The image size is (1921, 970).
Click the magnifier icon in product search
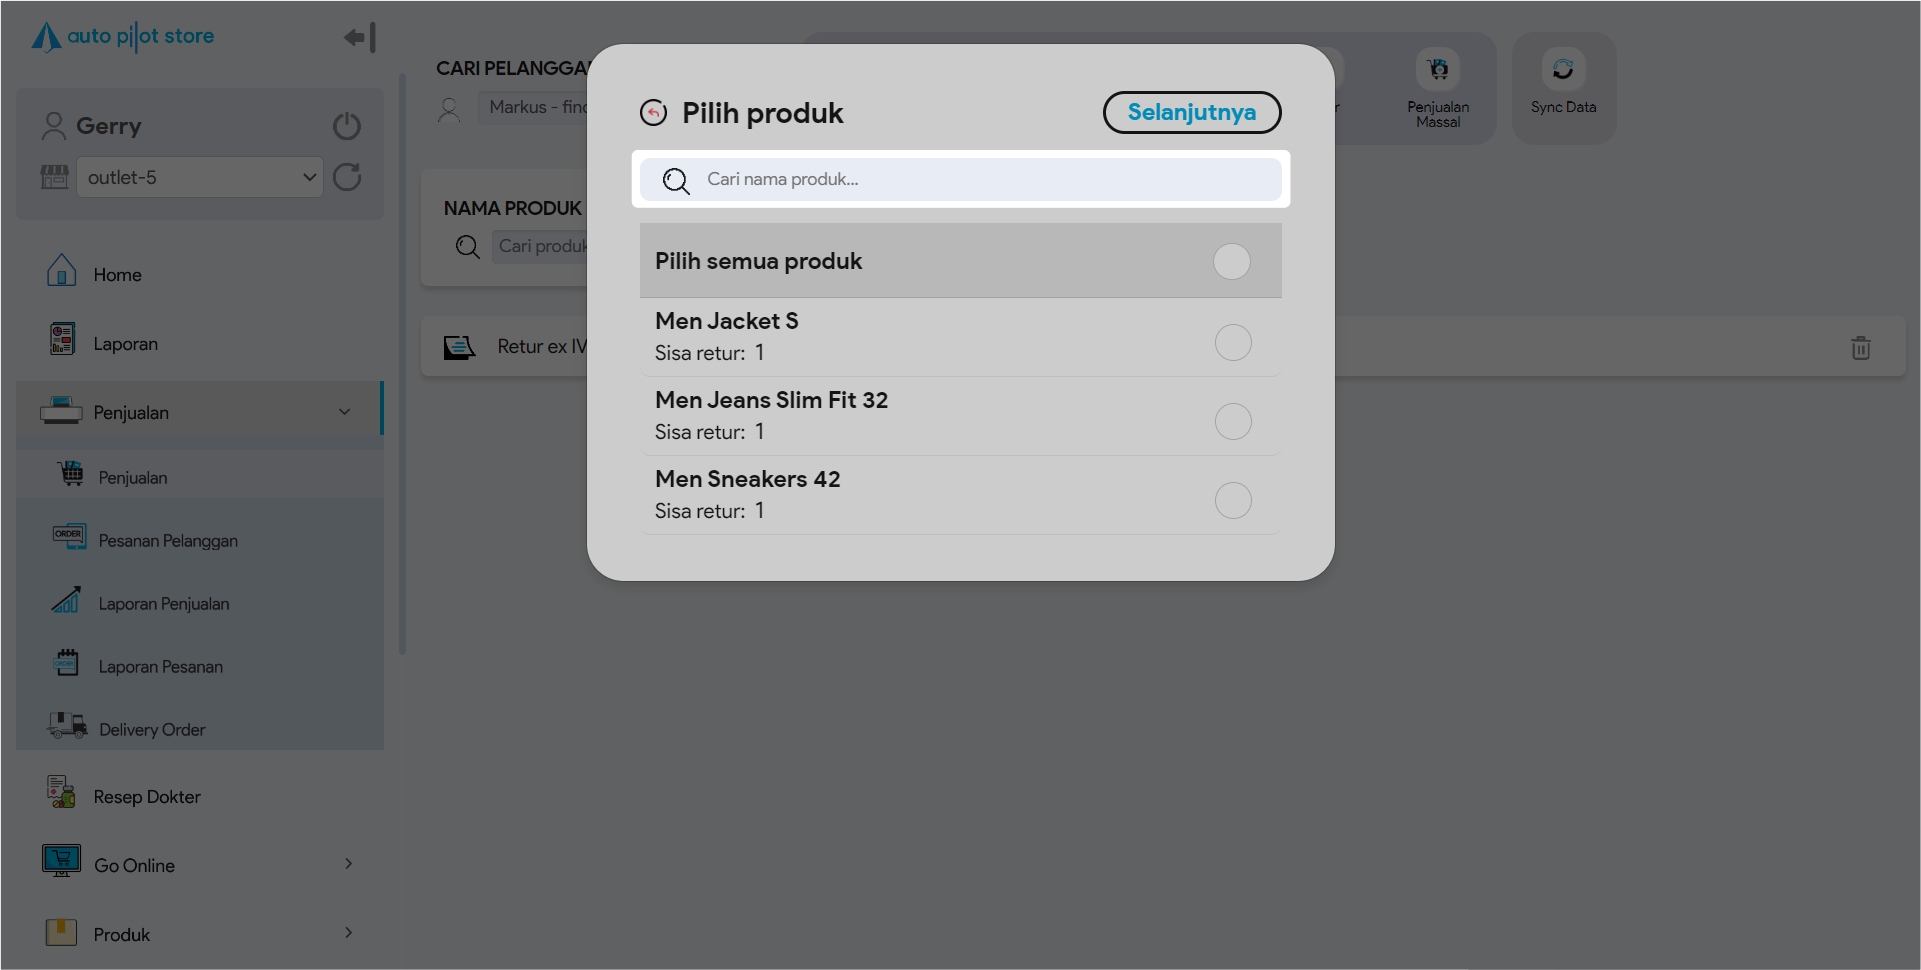676,181
